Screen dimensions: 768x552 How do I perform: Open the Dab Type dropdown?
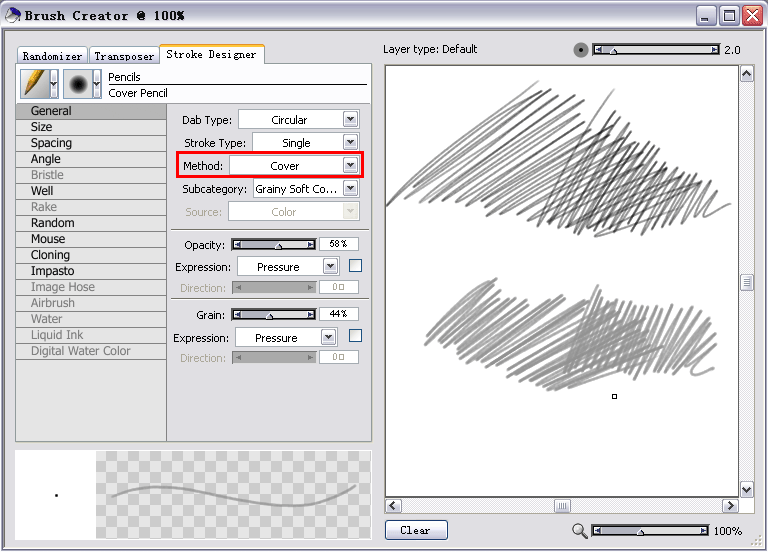pyautogui.click(x=350, y=119)
